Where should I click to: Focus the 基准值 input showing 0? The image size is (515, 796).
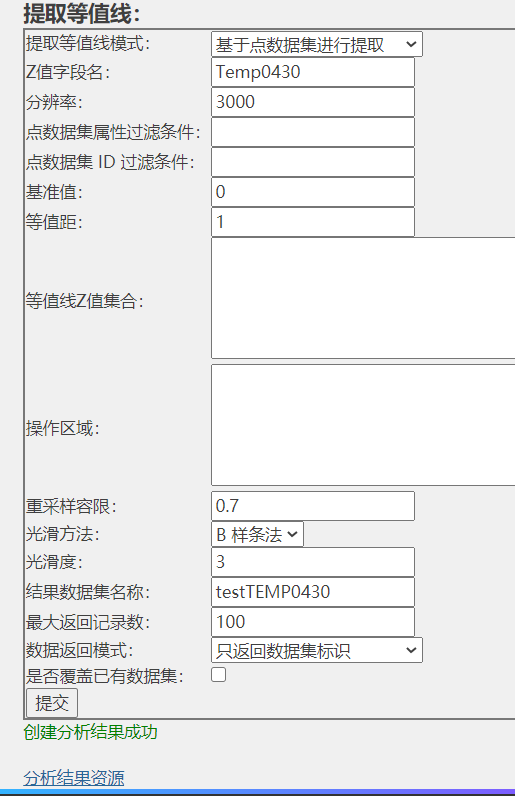(x=313, y=192)
